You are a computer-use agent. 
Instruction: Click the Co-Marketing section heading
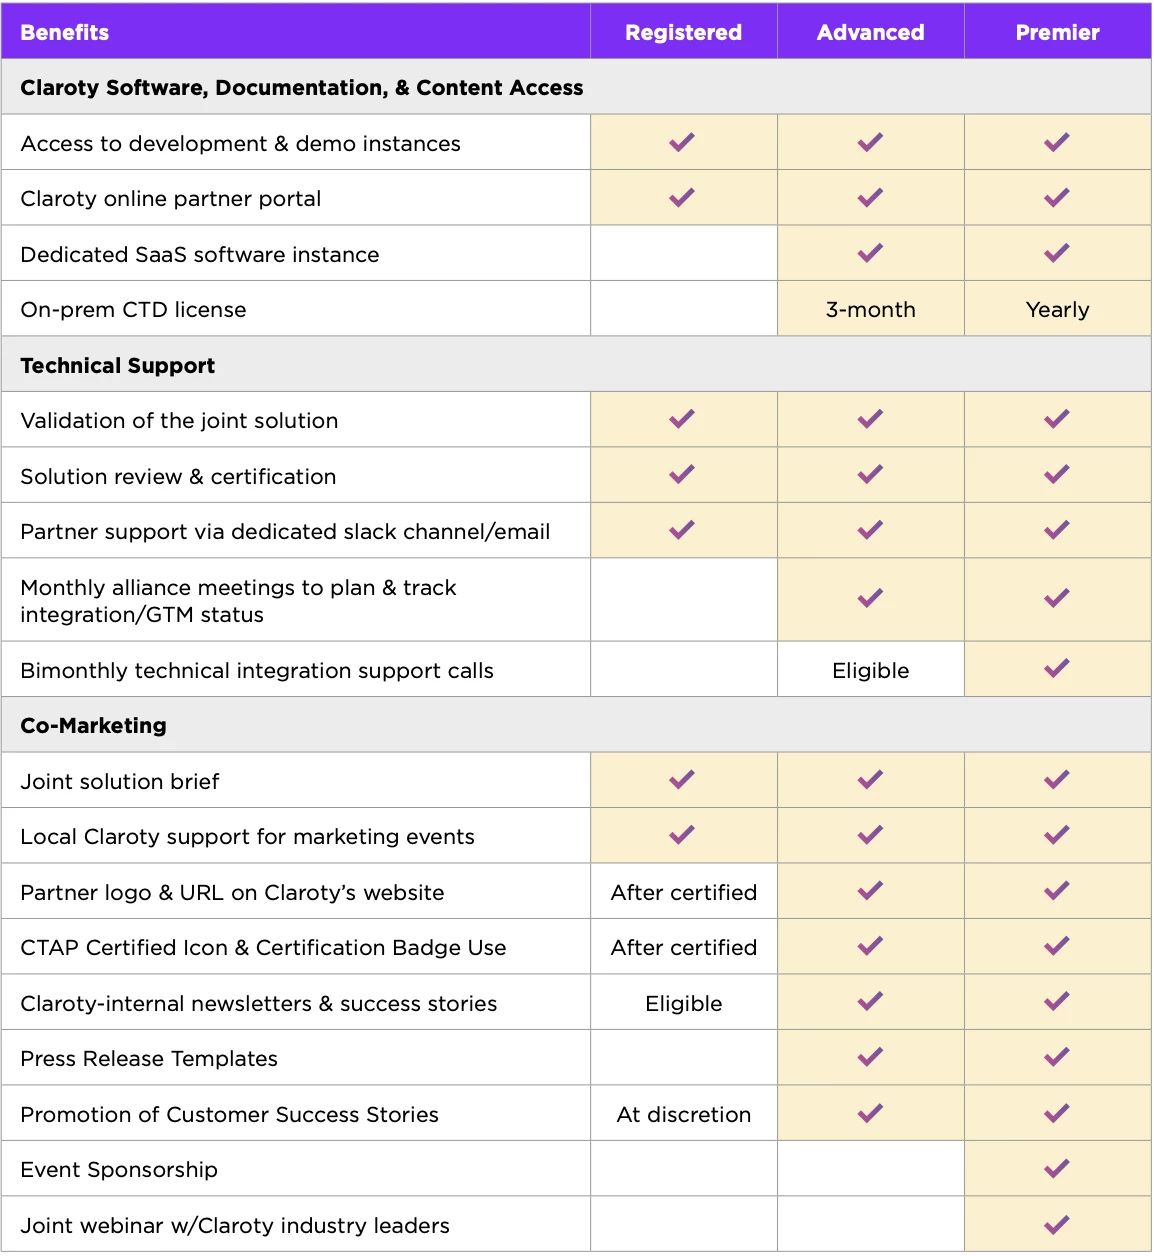click(94, 726)
